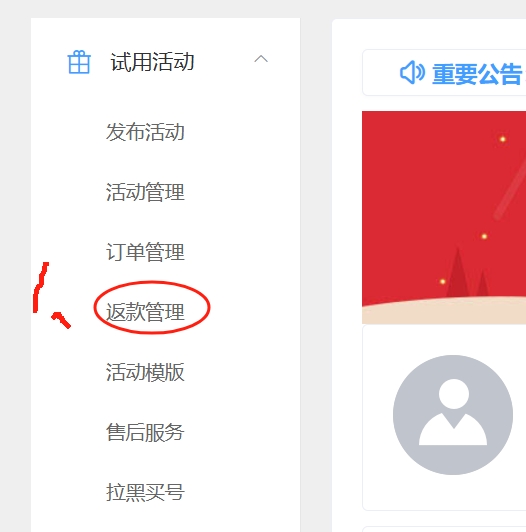Select the 拉黑买号 menu item

pyautogui.click(x=145, y=492)
